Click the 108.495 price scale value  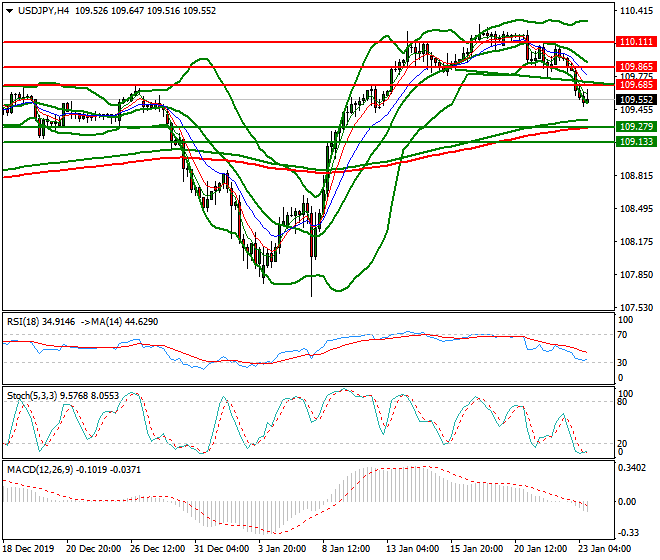pos(636,209)
